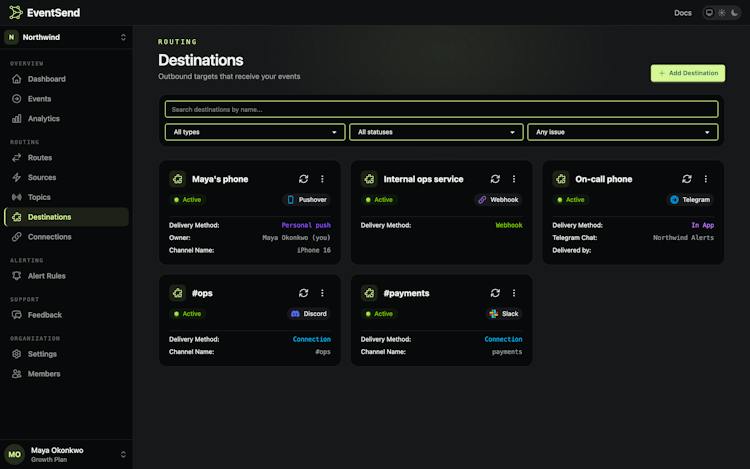Refresh the #ops destination

click(x=303, y=293)
